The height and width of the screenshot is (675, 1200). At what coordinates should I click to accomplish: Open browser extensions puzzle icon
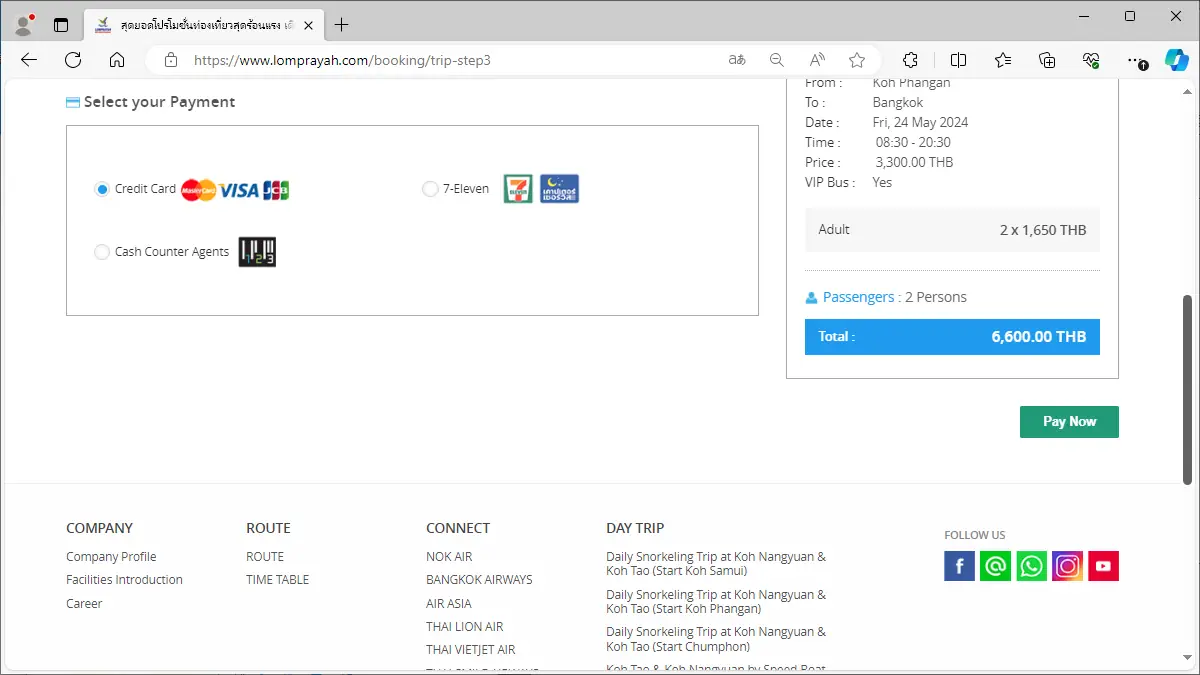pos(910,60)
